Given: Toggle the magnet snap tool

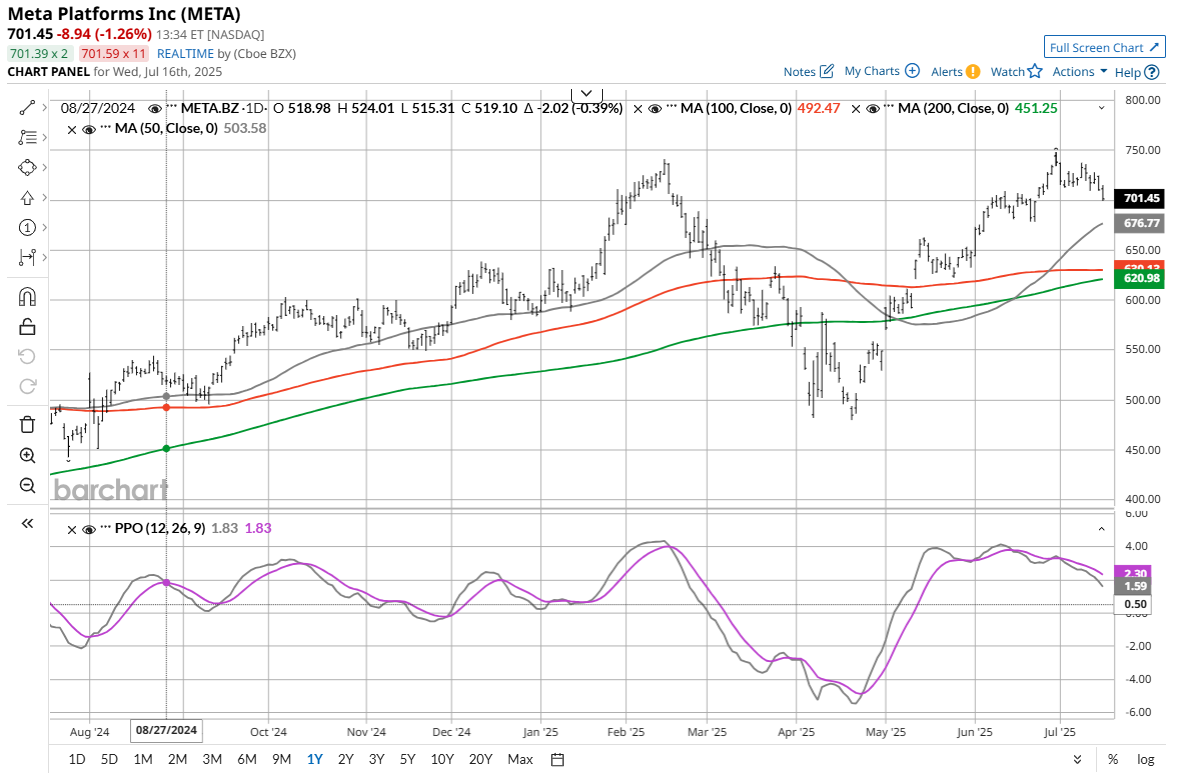Looking at the screenshot, I should point(27,297).
